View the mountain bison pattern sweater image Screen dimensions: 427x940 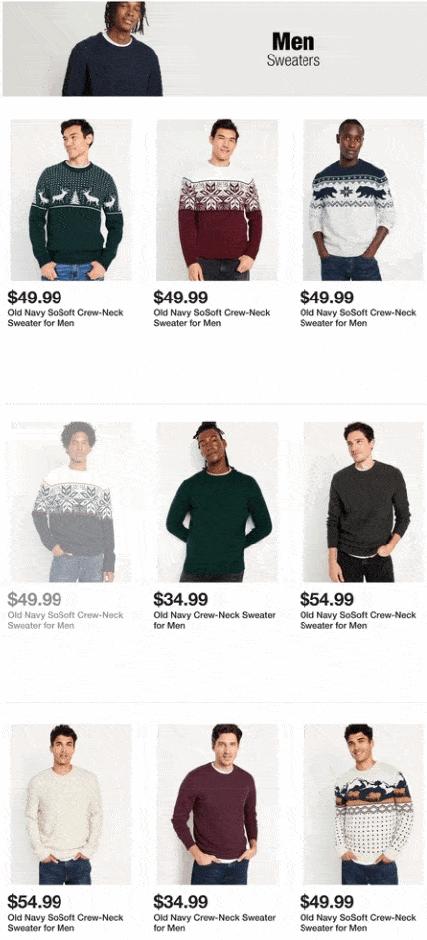pos(363,804)
